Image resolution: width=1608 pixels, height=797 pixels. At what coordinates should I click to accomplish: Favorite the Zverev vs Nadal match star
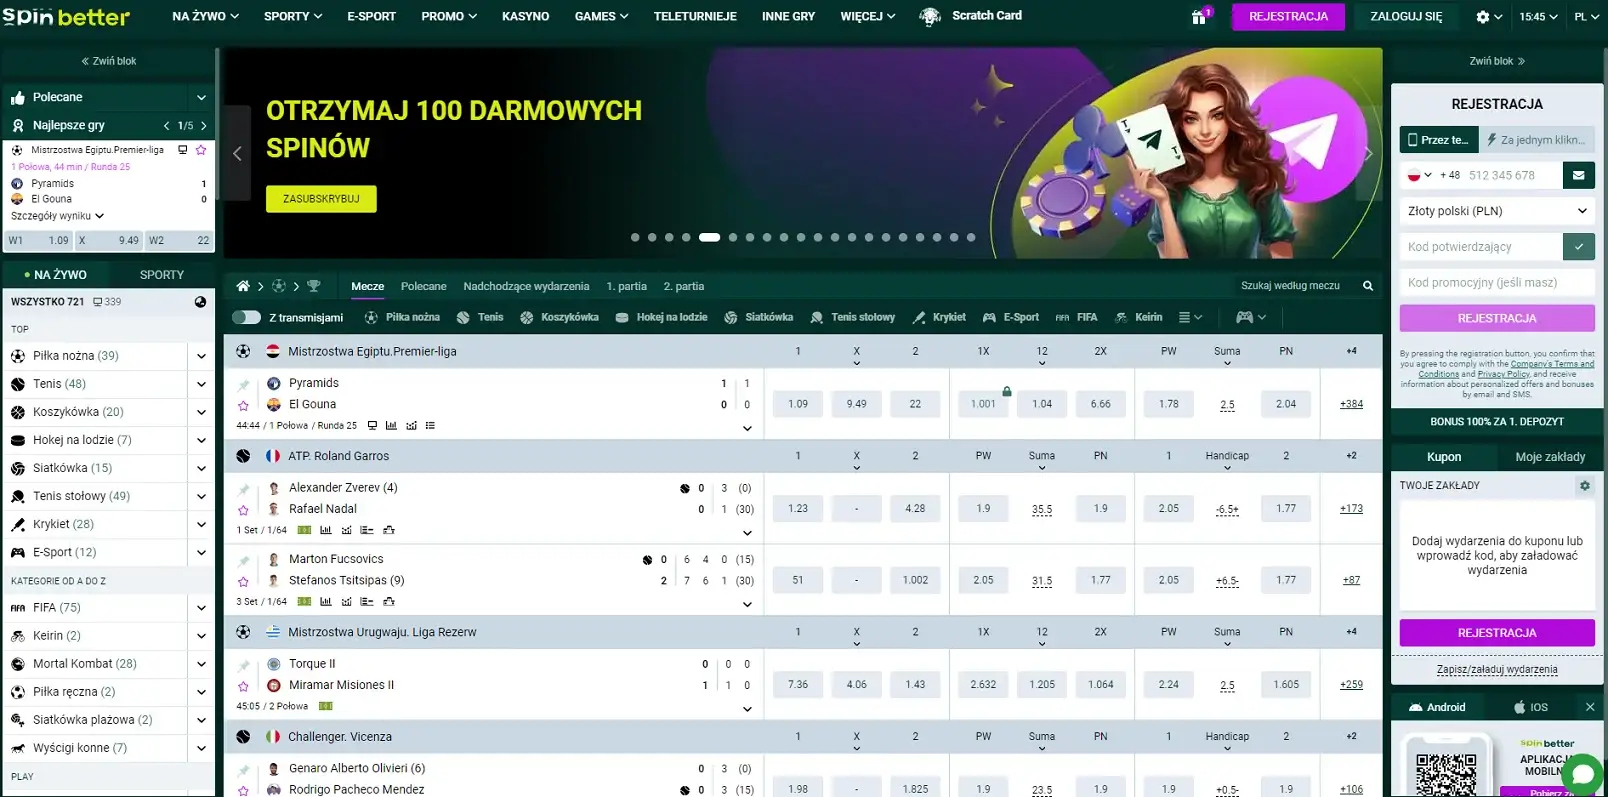(x=243, y=510)
